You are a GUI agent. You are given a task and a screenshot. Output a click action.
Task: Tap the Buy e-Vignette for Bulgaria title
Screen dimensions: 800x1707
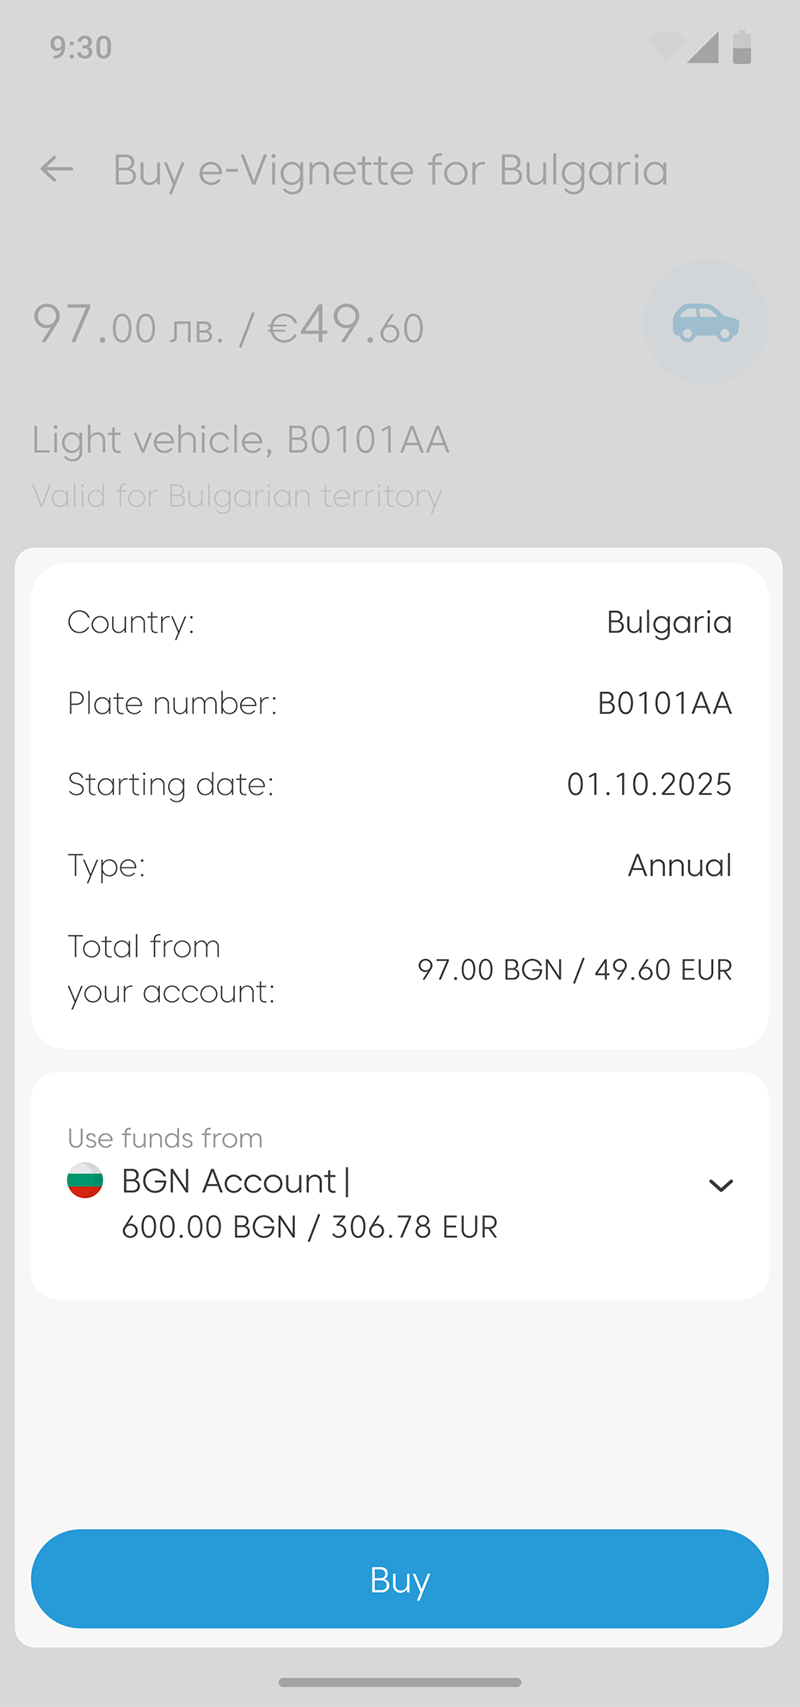(390, 170)
